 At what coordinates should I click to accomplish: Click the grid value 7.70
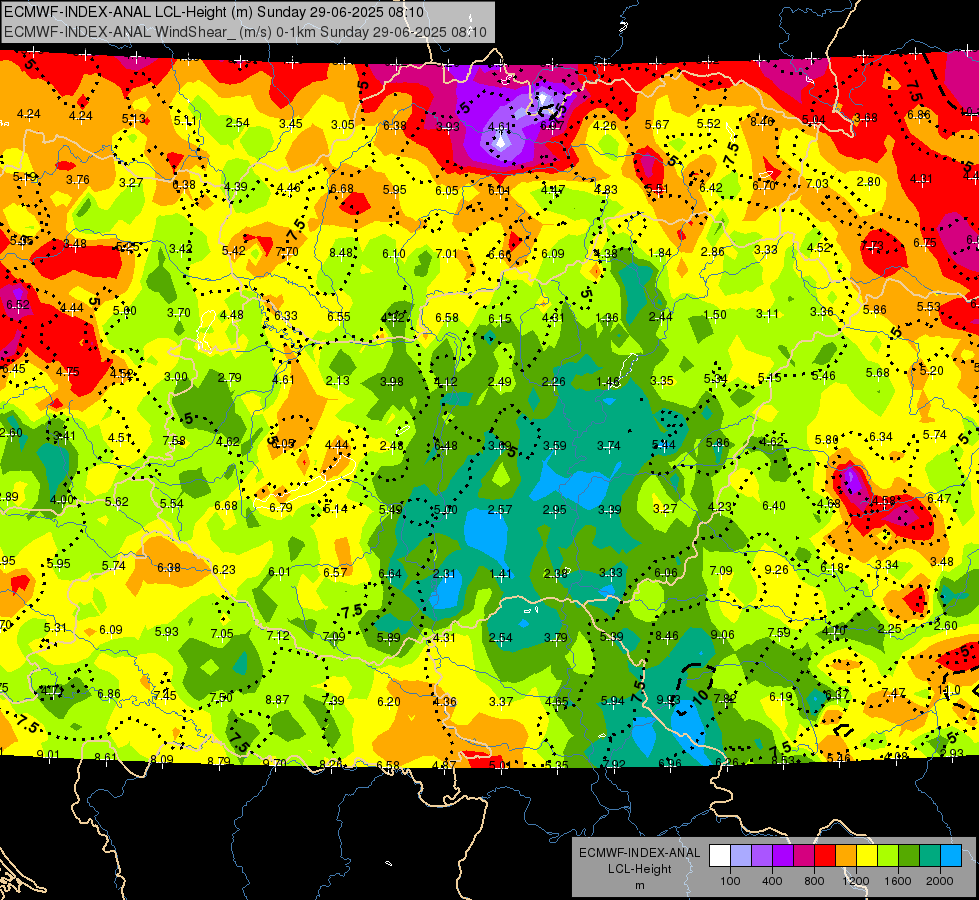[x=287, y=252]
